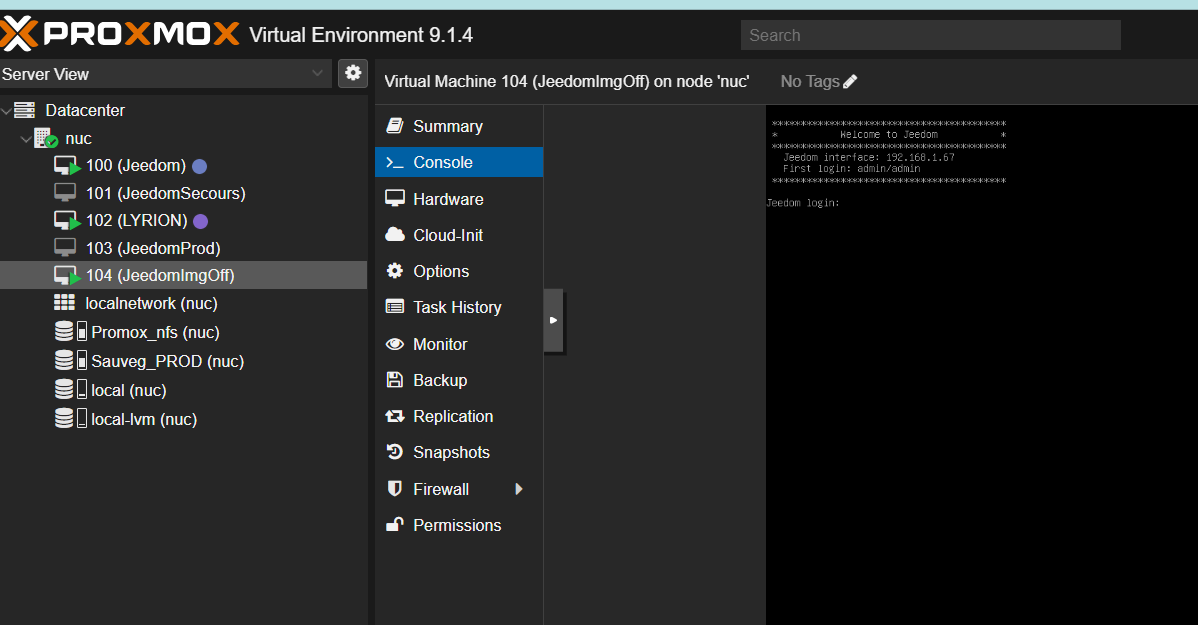1198x625 pixels.
Task: Click into the top Search field
Action: [x=930, y=35]
